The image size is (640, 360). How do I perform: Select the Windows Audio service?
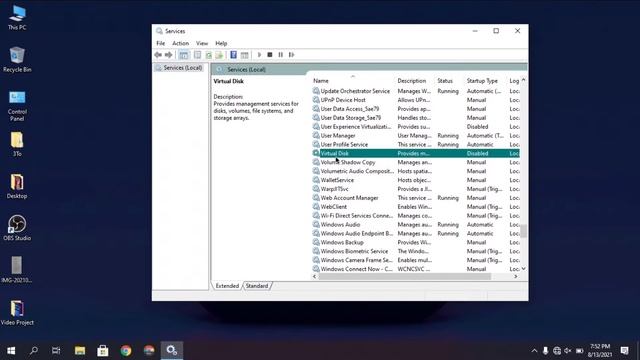pos(416,224)
